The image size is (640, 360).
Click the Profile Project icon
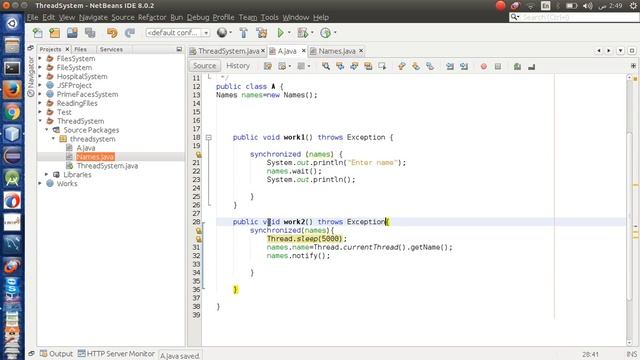325,33
